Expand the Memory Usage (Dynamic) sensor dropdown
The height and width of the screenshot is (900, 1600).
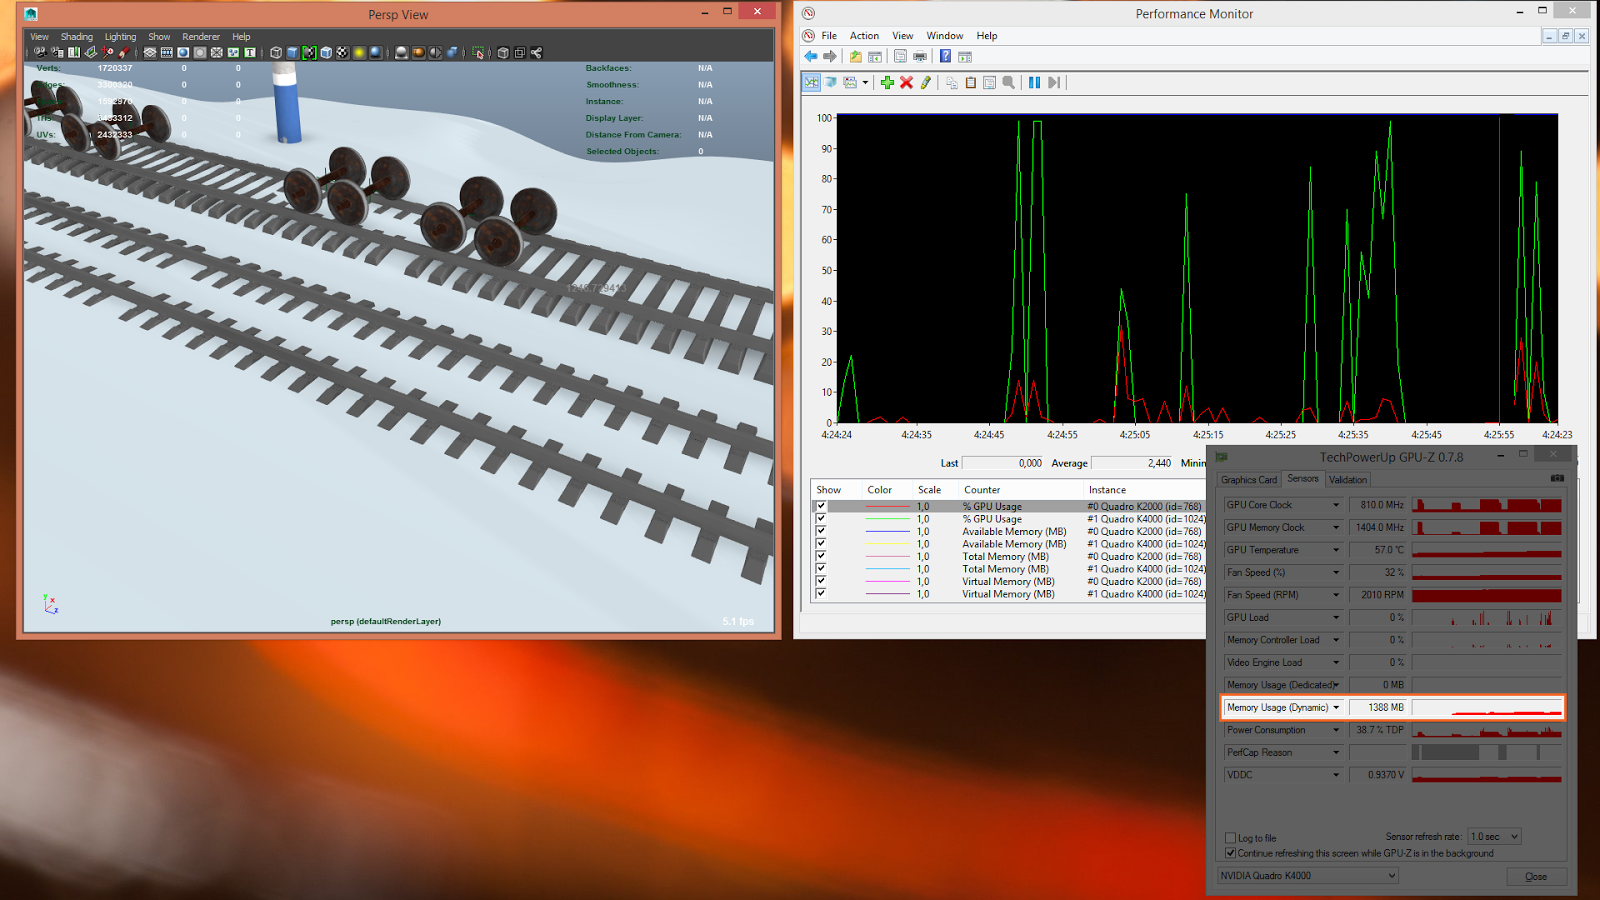(x=1337, y=707)
